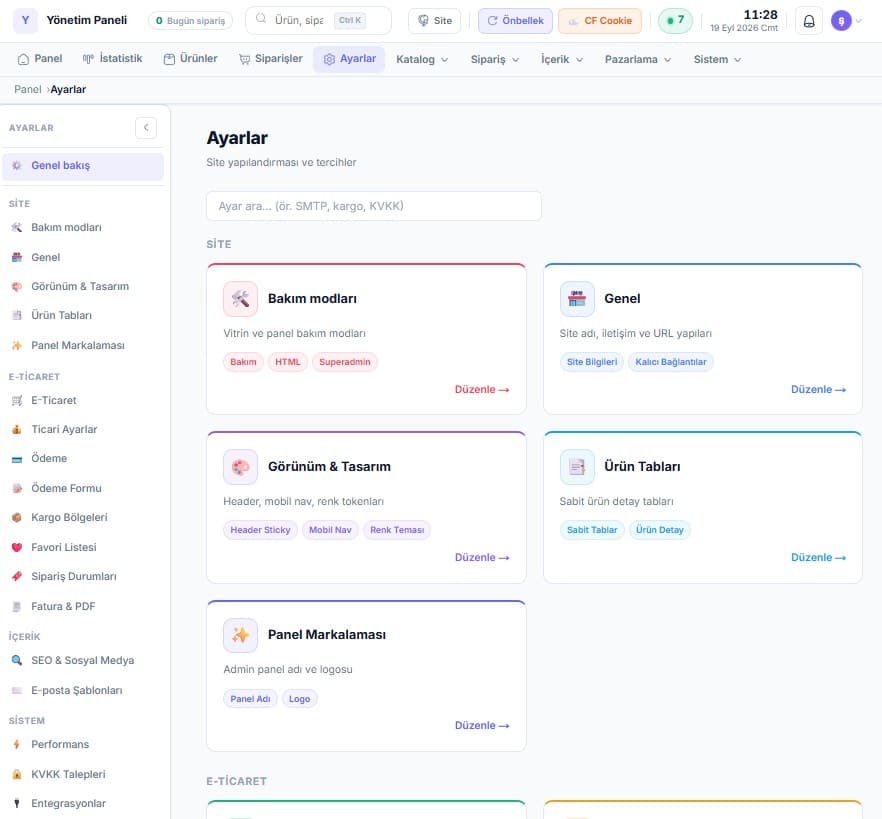This screenshot has width=882, height=819.
Task: Click the Ürün Tabları card icon
Action: coord(577,467)
